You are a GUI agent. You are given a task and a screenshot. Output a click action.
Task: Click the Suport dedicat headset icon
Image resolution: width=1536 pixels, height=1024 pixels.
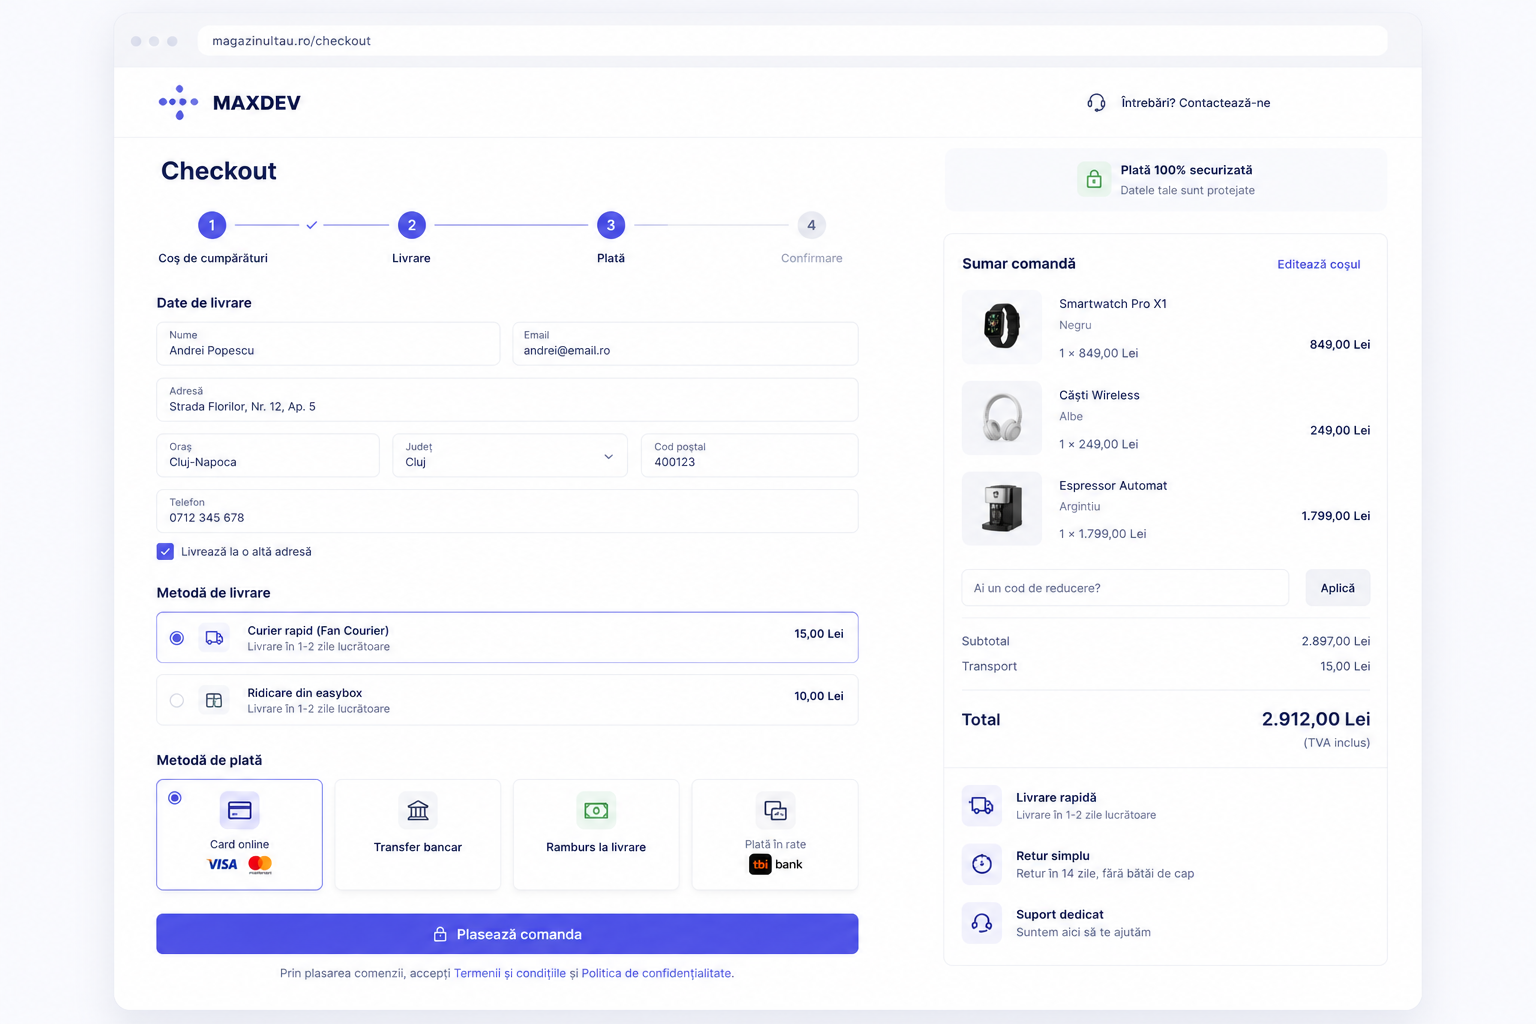[x=982, y=923]
